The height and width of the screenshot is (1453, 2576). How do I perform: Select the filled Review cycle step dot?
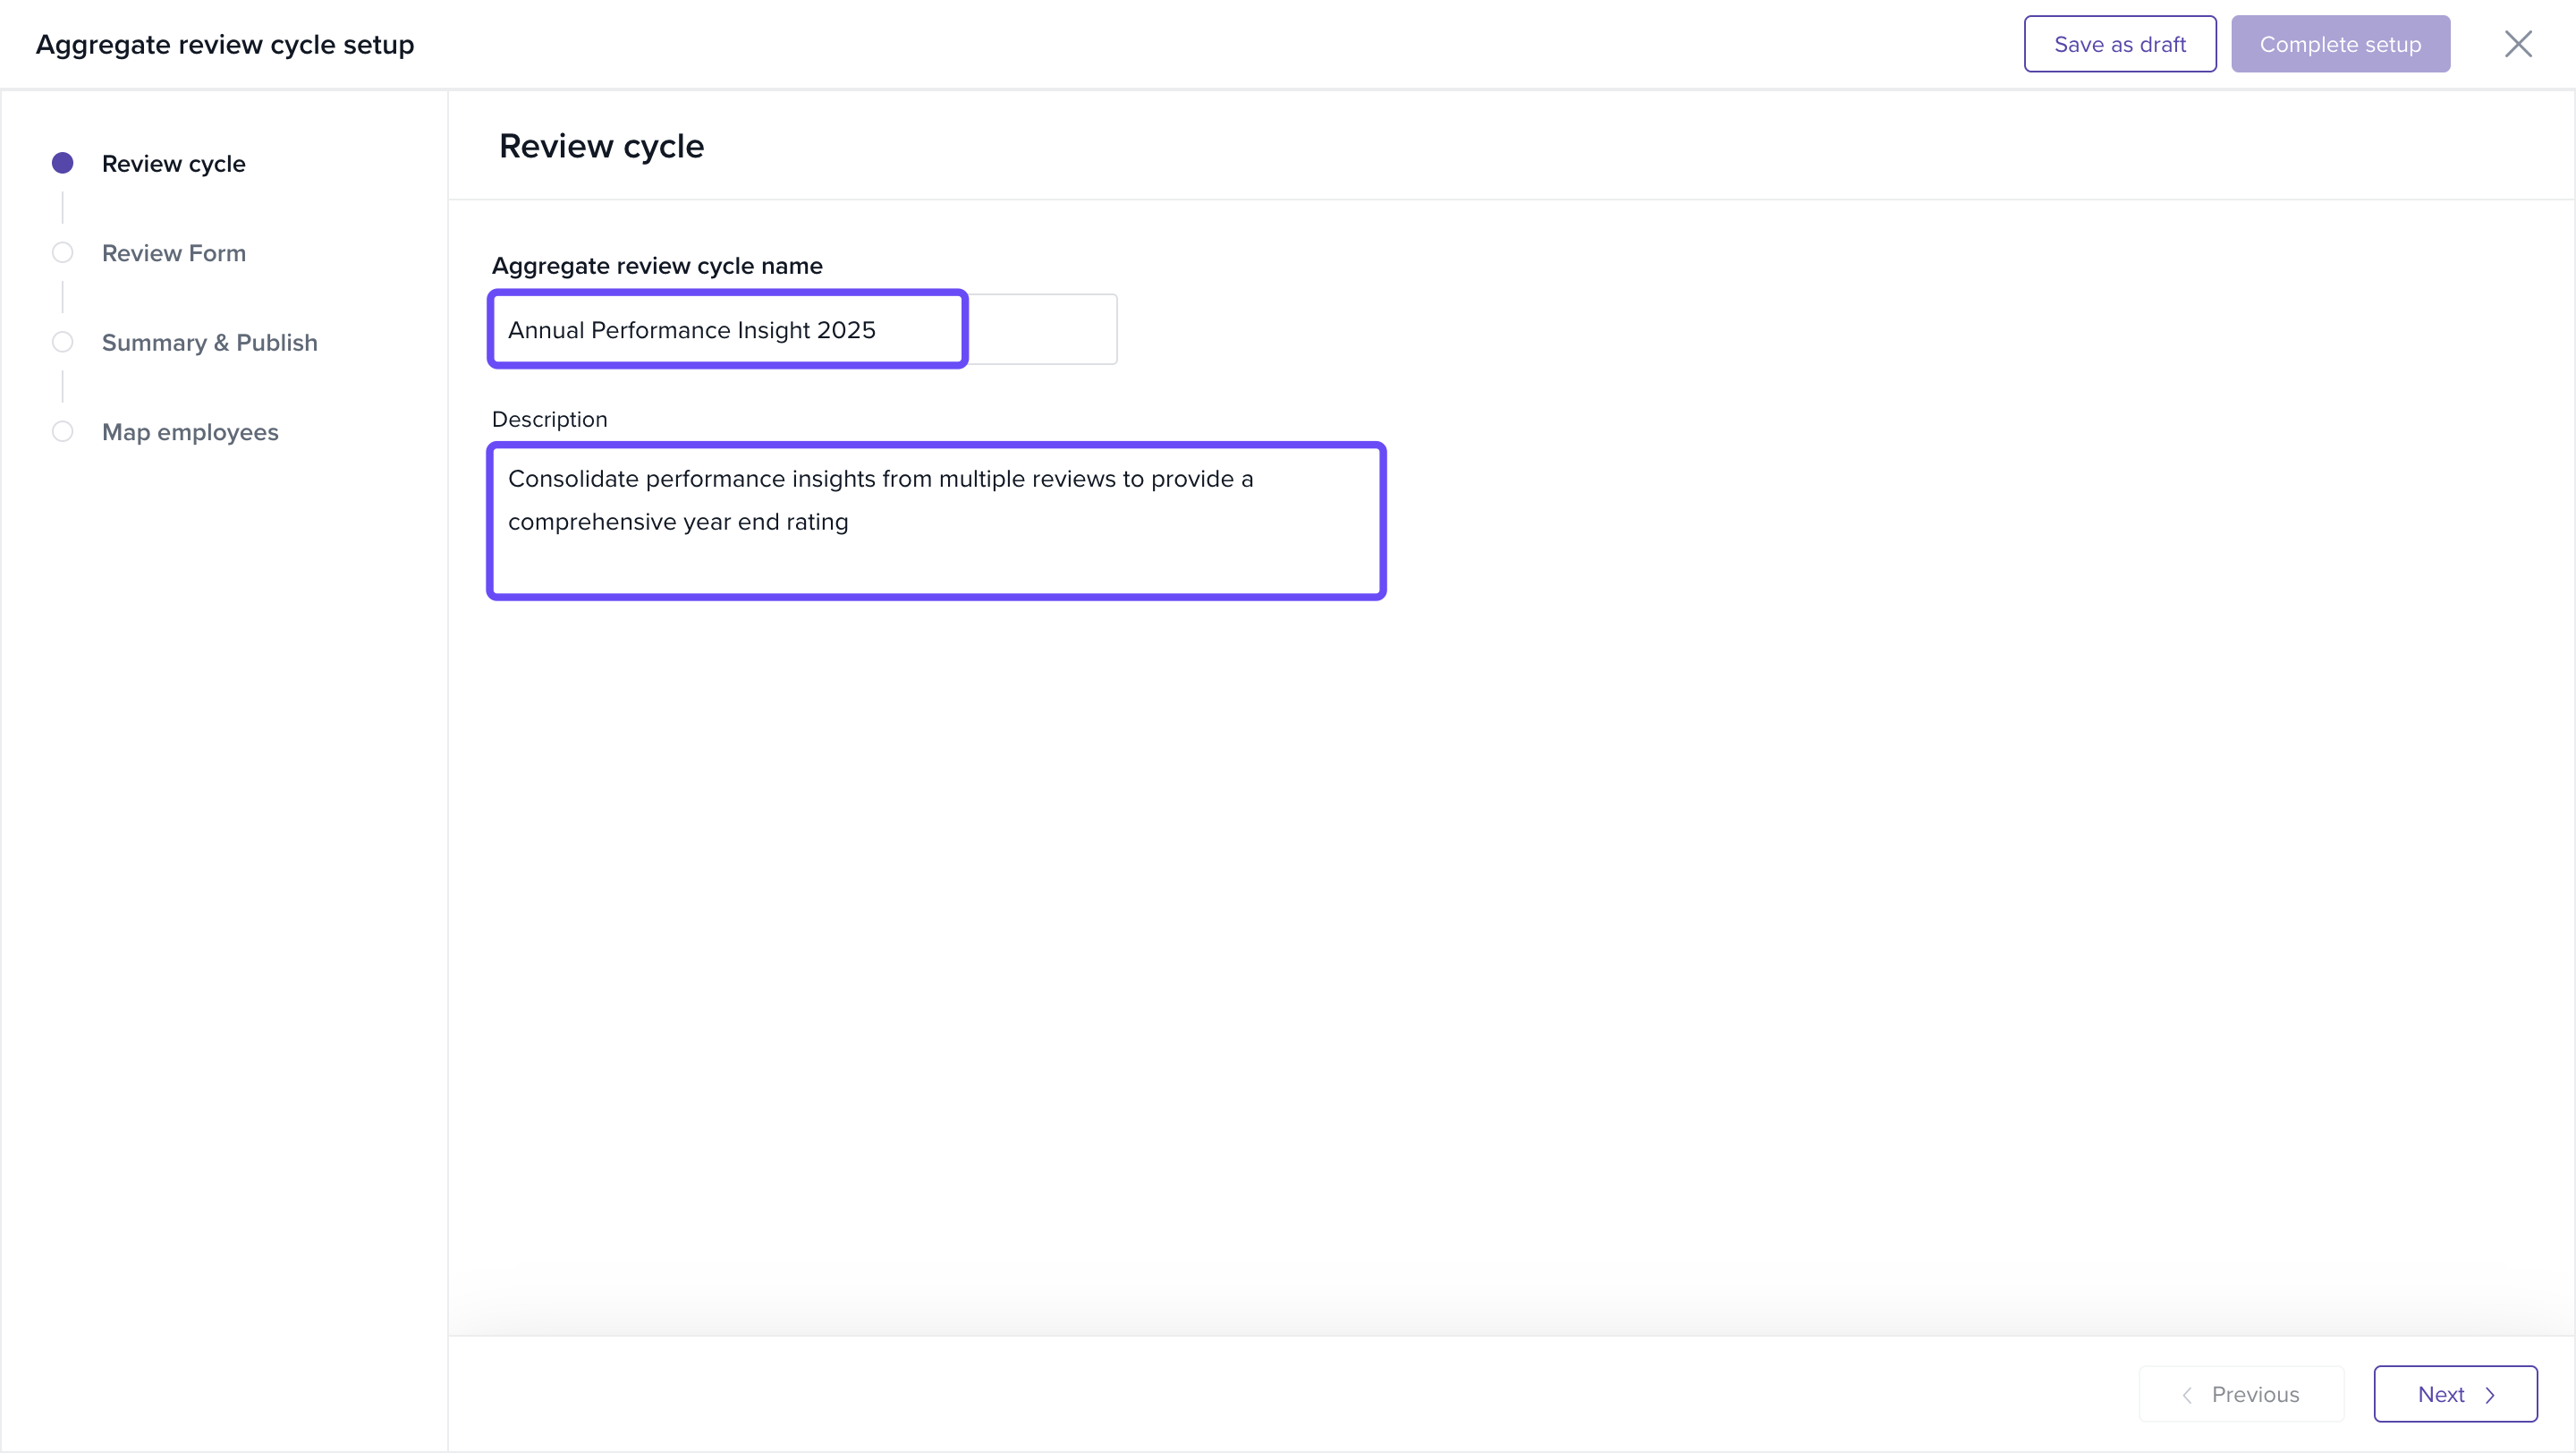(62, 163)
